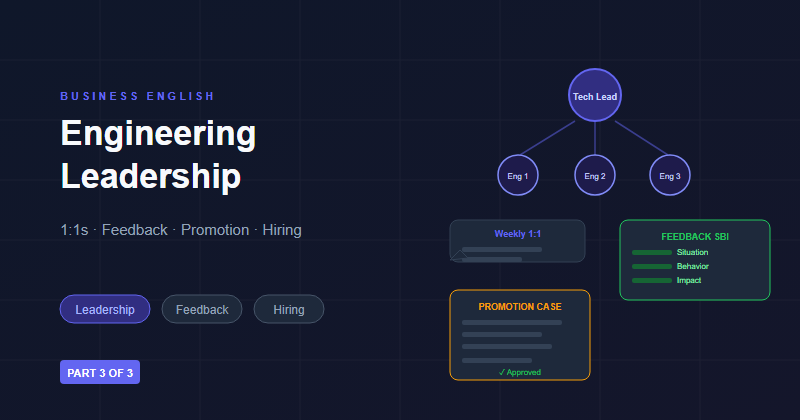Click the FEEDBACK SBI heading
Viewport: 800px width, 420px height.
click(x=695, y=237)
